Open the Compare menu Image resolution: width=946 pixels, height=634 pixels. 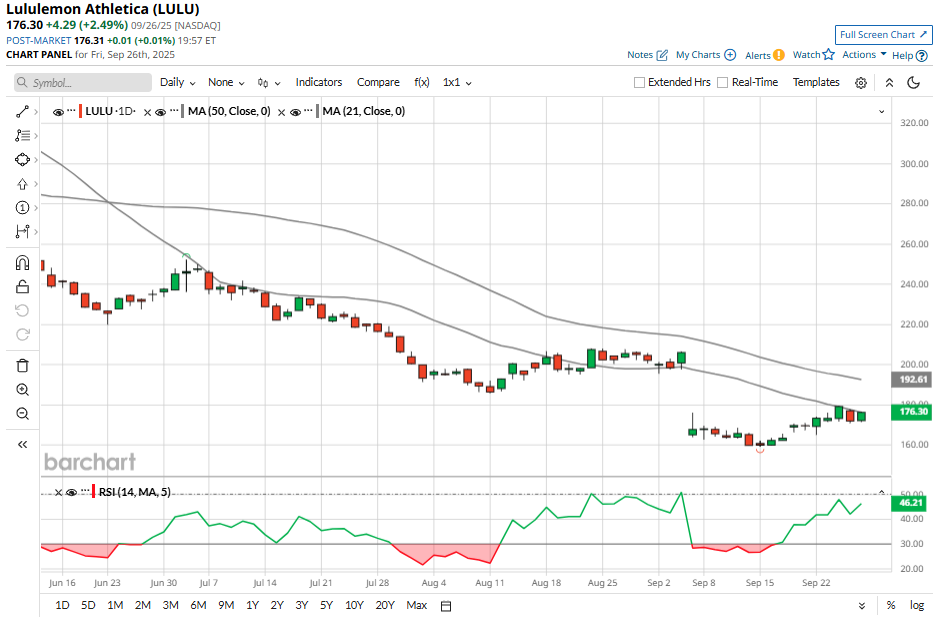point(378,82)
